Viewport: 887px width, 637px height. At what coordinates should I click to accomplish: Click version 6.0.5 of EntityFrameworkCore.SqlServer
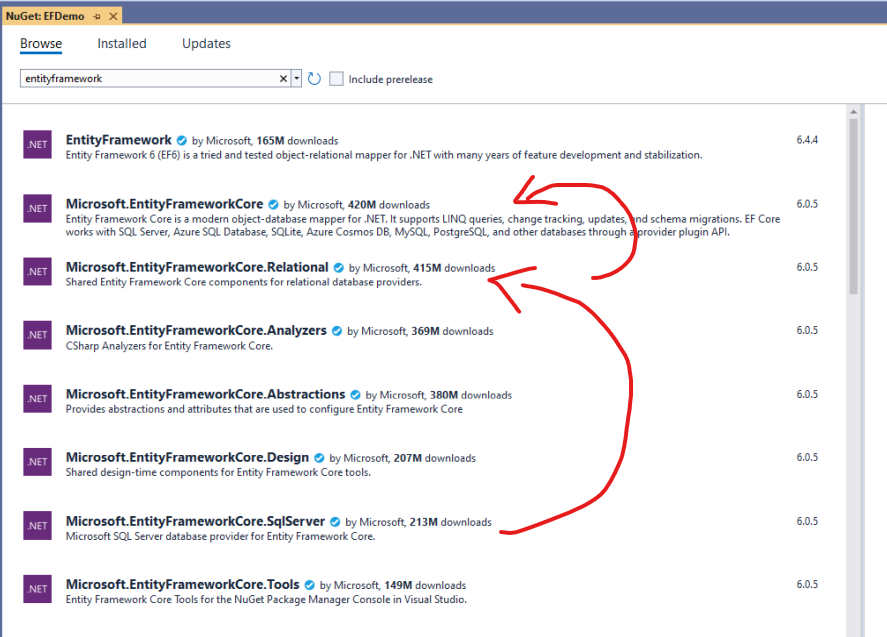click(x=807, y=521)
